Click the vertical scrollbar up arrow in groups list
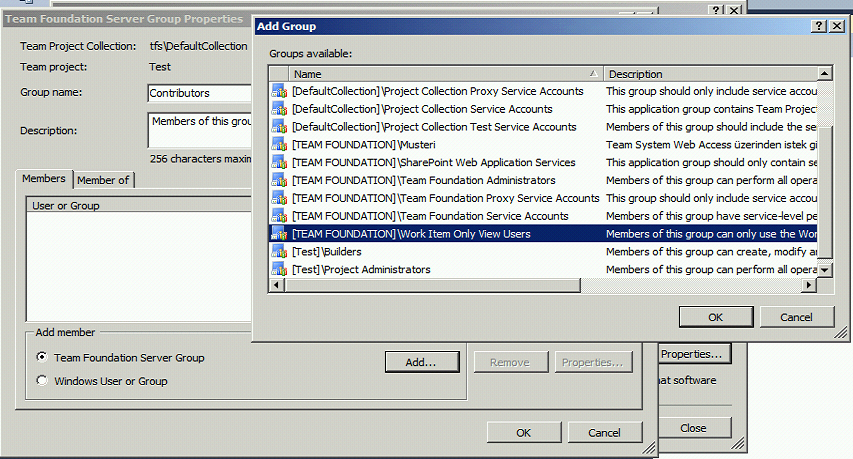853x459 pixels. 825,73
